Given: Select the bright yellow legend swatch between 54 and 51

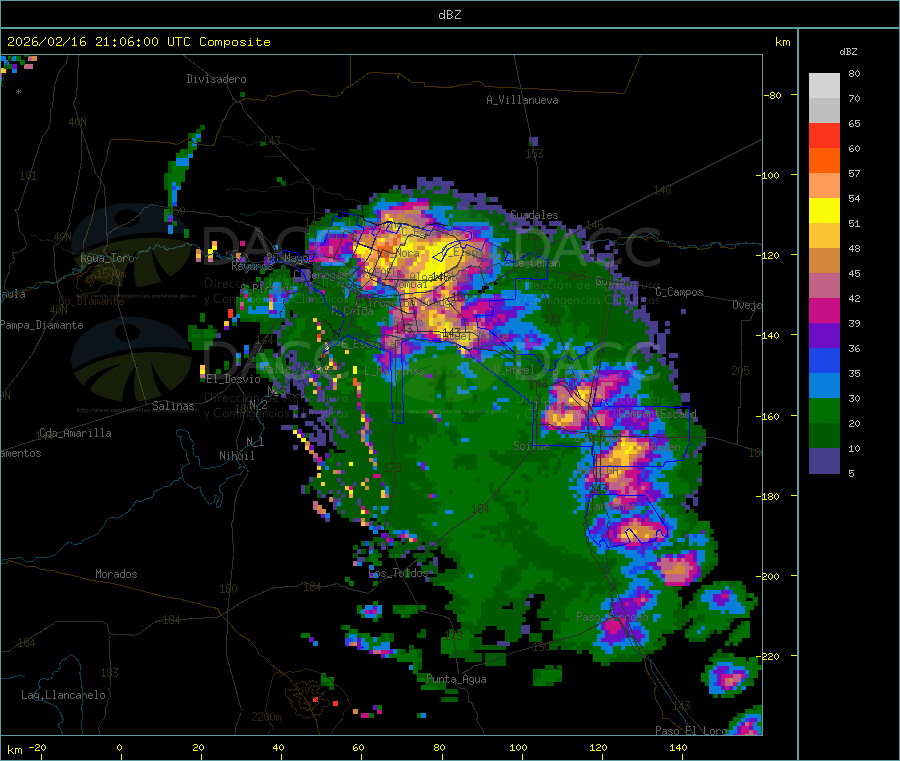Looking at the screenshot, I should (824, 211).
